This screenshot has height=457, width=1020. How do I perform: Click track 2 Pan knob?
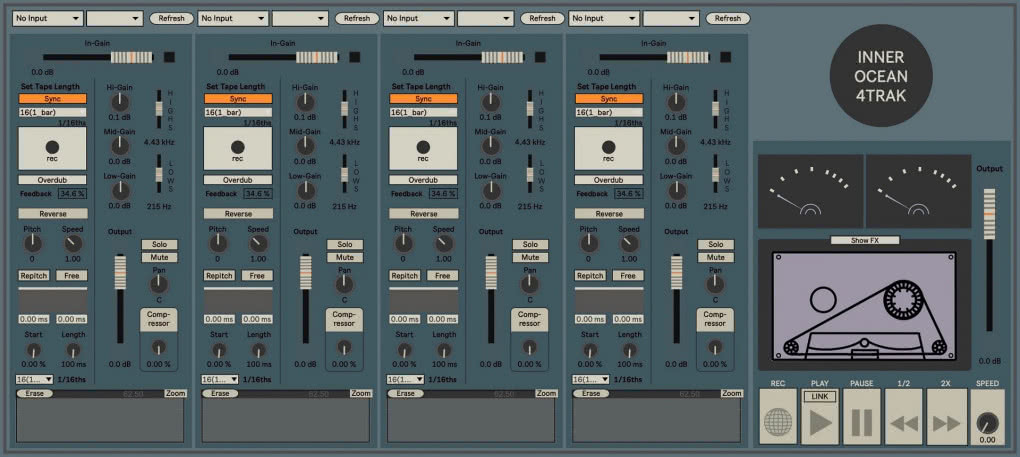coord(345,284)
